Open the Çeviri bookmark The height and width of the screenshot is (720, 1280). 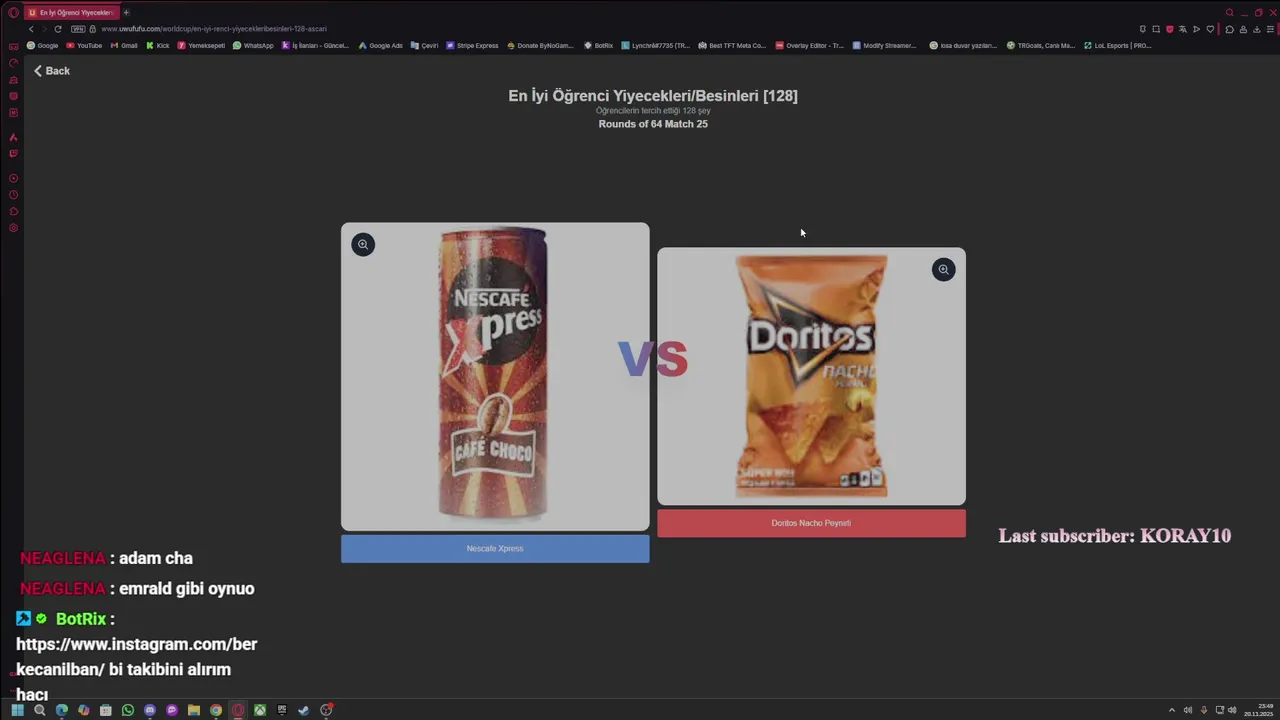point(425,46)
